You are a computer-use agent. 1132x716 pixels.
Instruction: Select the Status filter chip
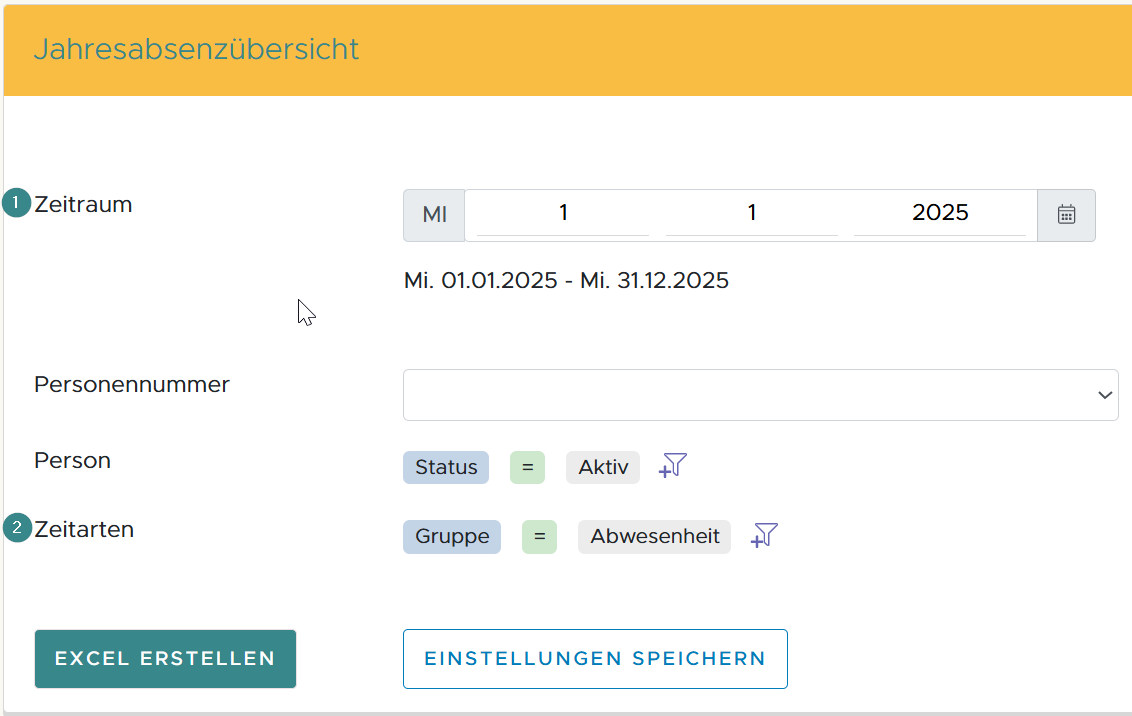click(445, 467)
